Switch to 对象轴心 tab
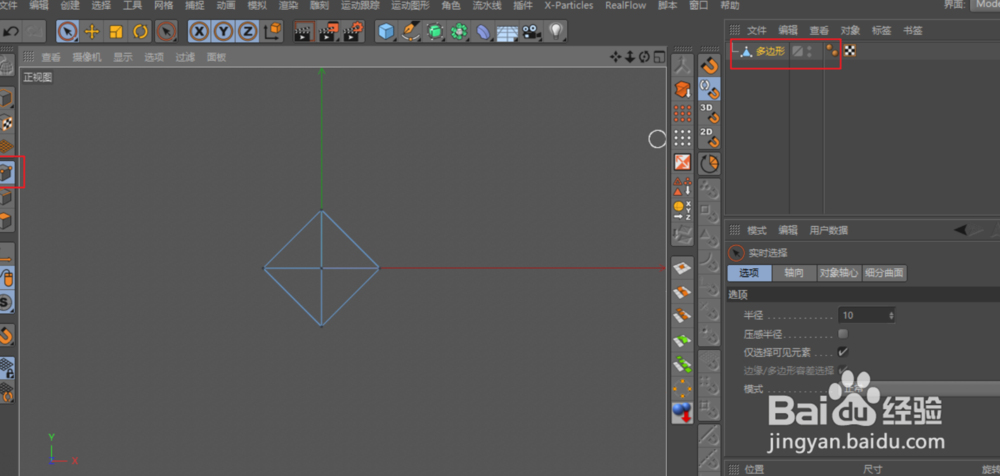 pyautogui.click(x=839, y=273)
